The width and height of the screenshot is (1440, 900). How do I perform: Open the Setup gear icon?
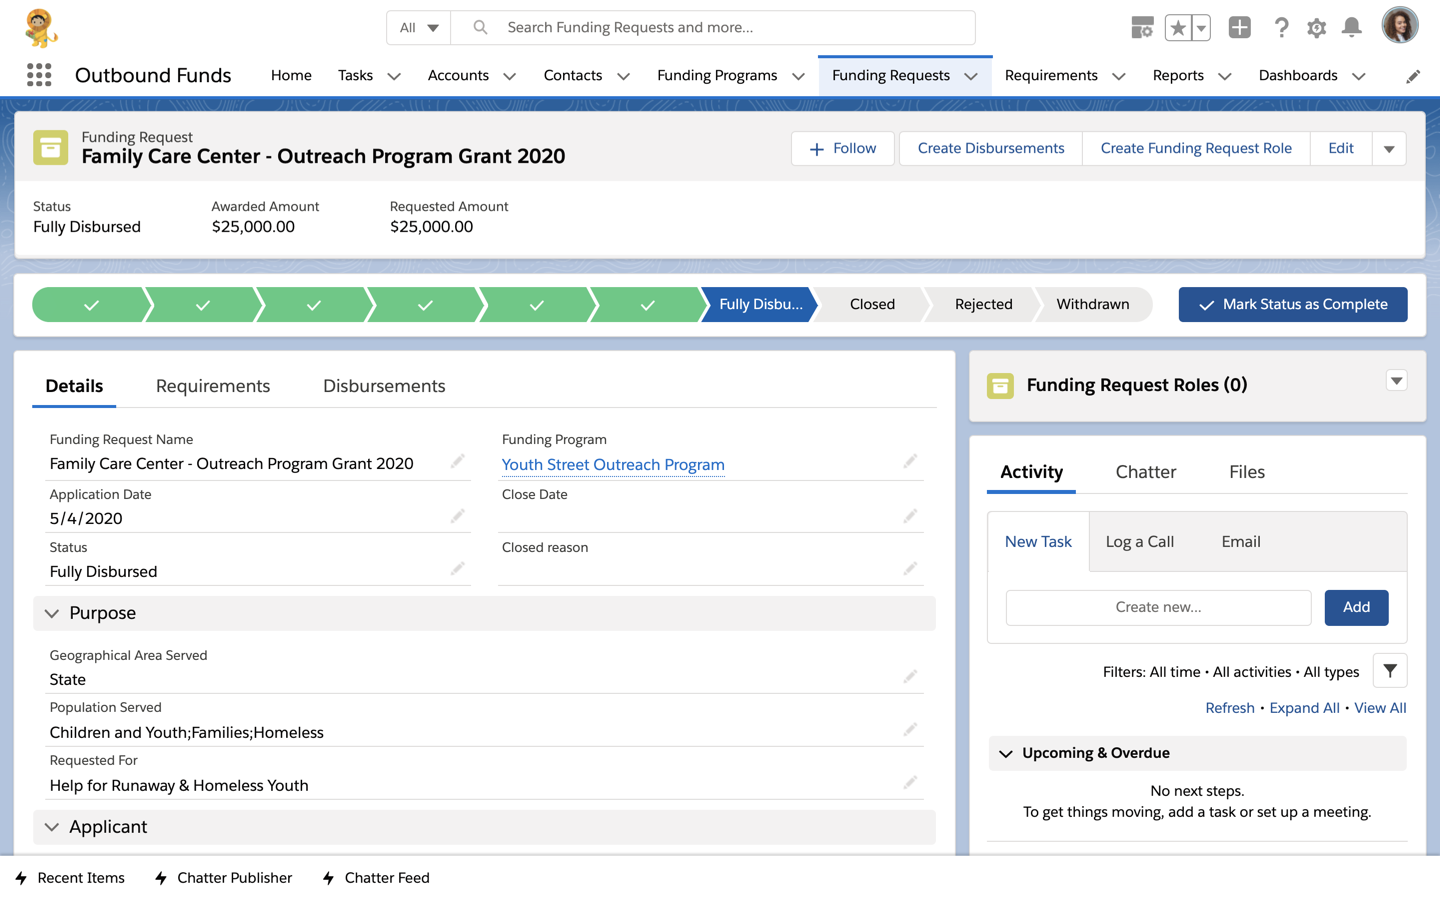coord(1316,28)
